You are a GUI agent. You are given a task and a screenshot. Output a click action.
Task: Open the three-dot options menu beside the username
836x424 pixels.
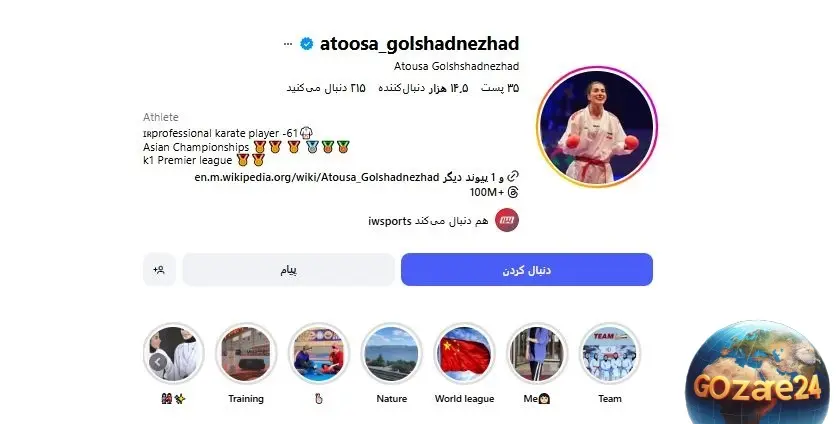pos(288,44)
